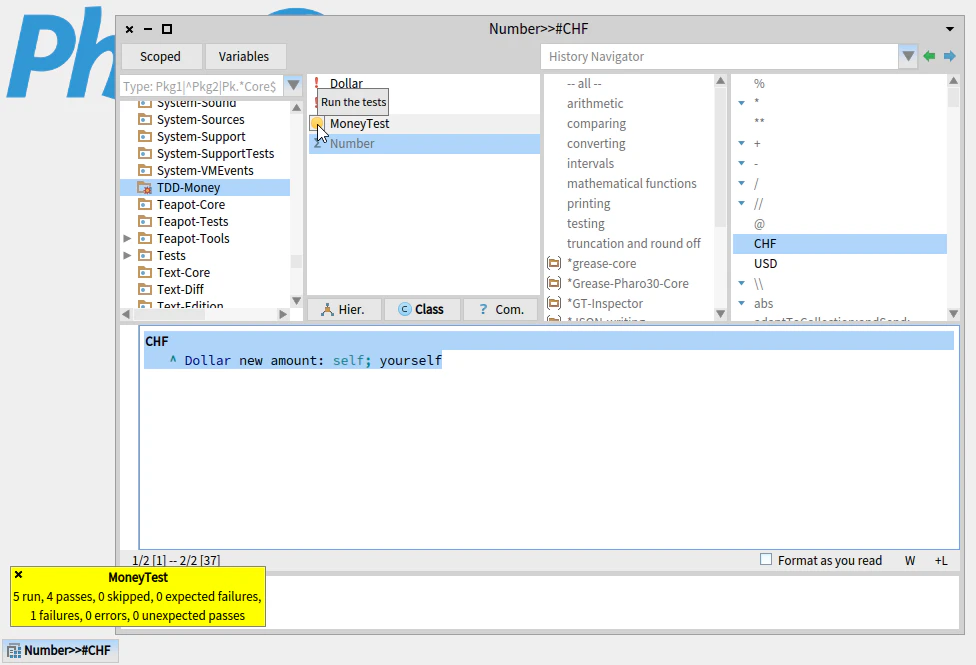Click the method list scrollbar down arrow
This screenshot has height=665, width=976.
[953, 314]
